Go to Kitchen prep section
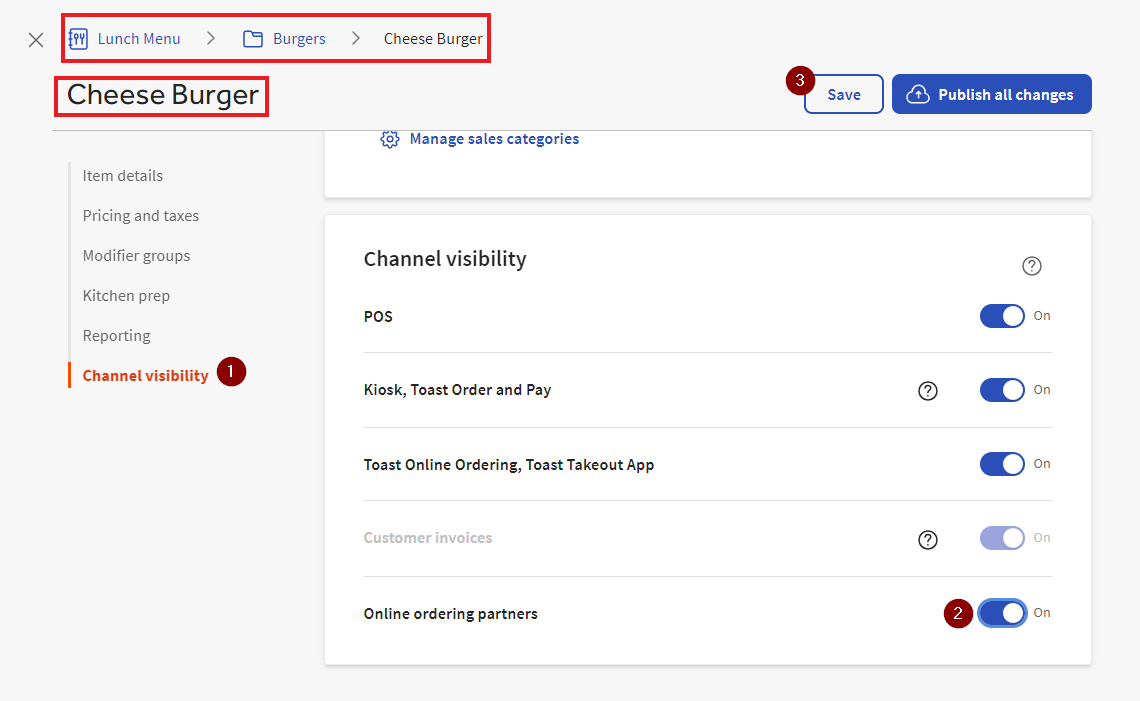 126,296
